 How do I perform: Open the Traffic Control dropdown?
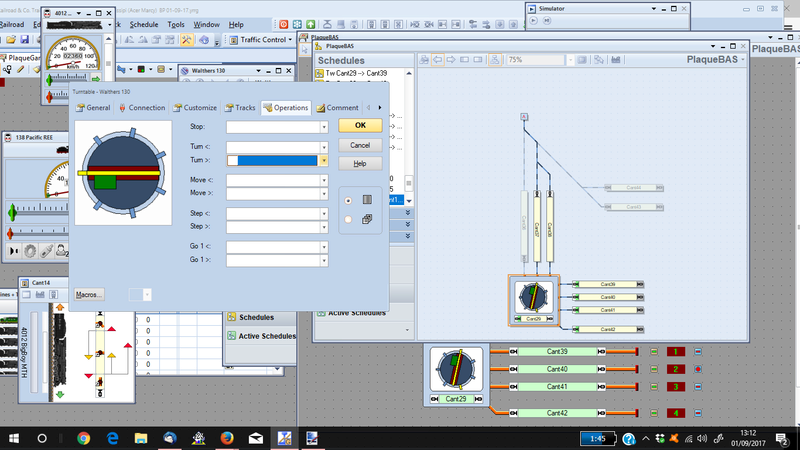coord(261,40)
